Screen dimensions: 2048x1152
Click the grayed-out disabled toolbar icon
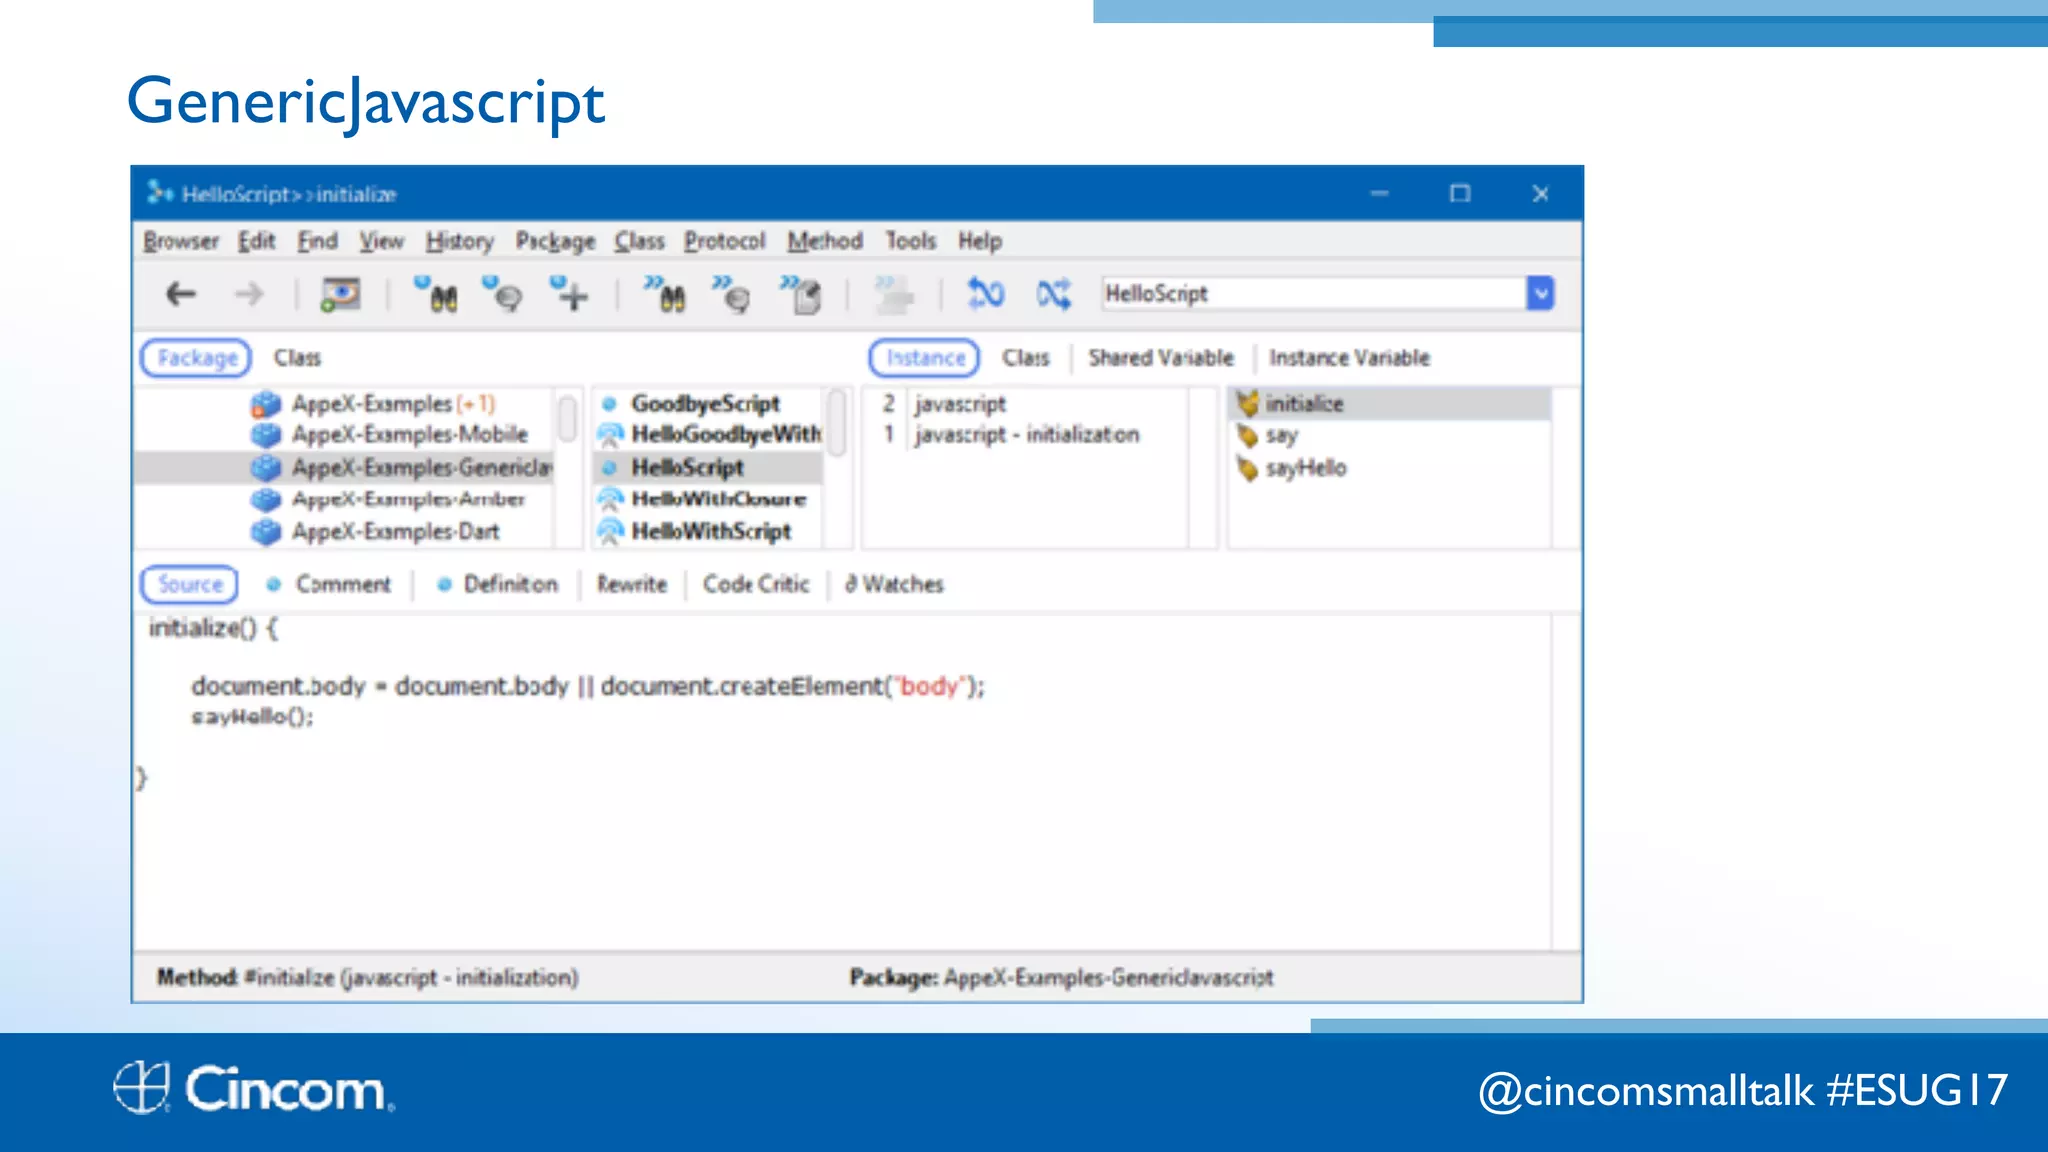pyautogui.click(x=893, y=294)
